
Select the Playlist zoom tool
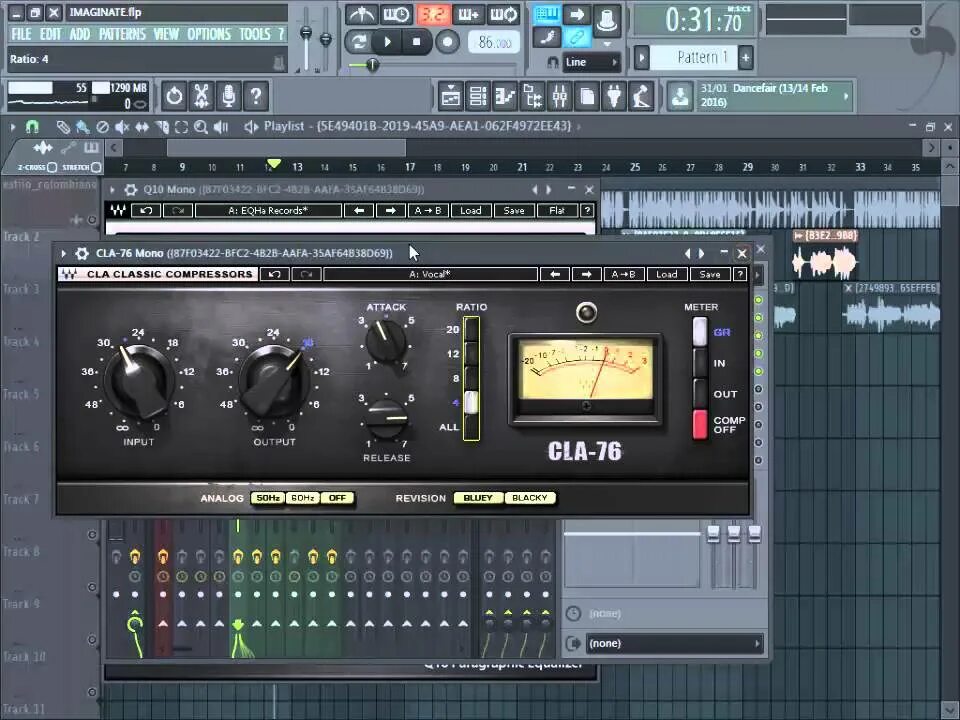[x=200, y=127]
